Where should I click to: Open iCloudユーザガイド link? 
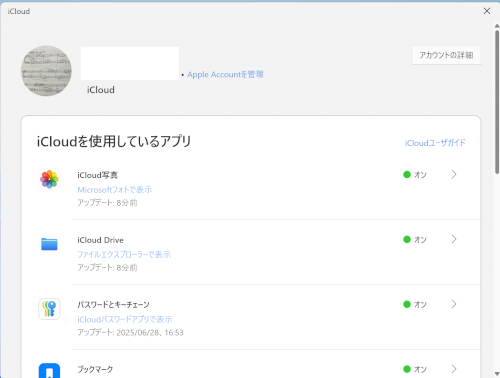tap(435, 143)
